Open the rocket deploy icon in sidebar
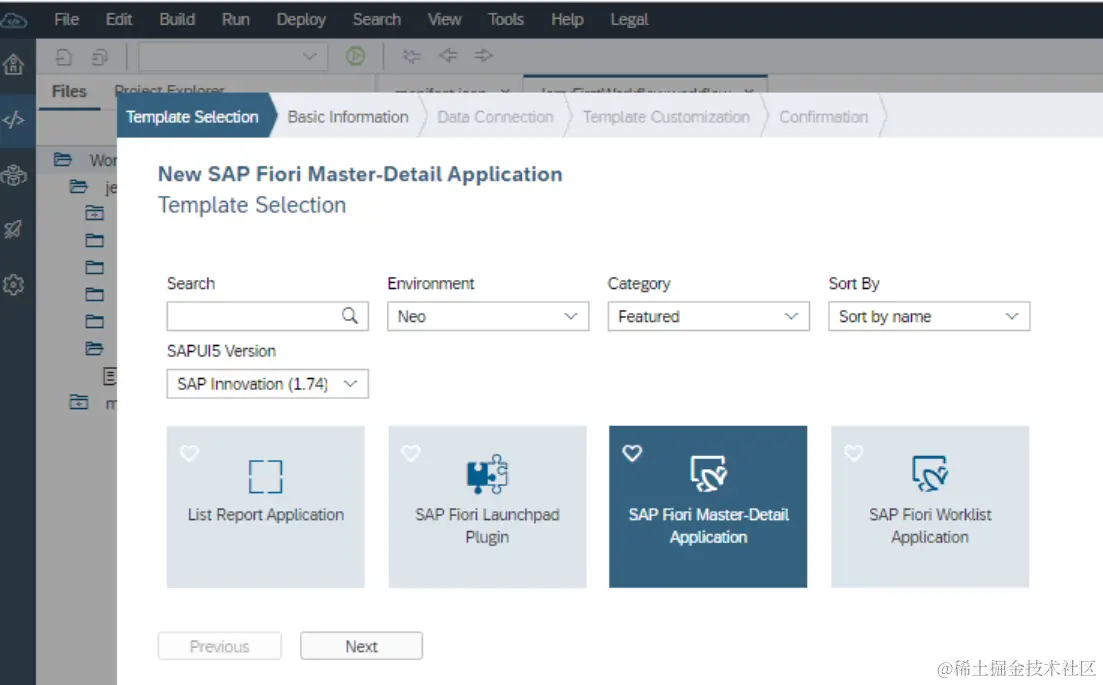Viewport: 1103px width, 685px height. 13,229
